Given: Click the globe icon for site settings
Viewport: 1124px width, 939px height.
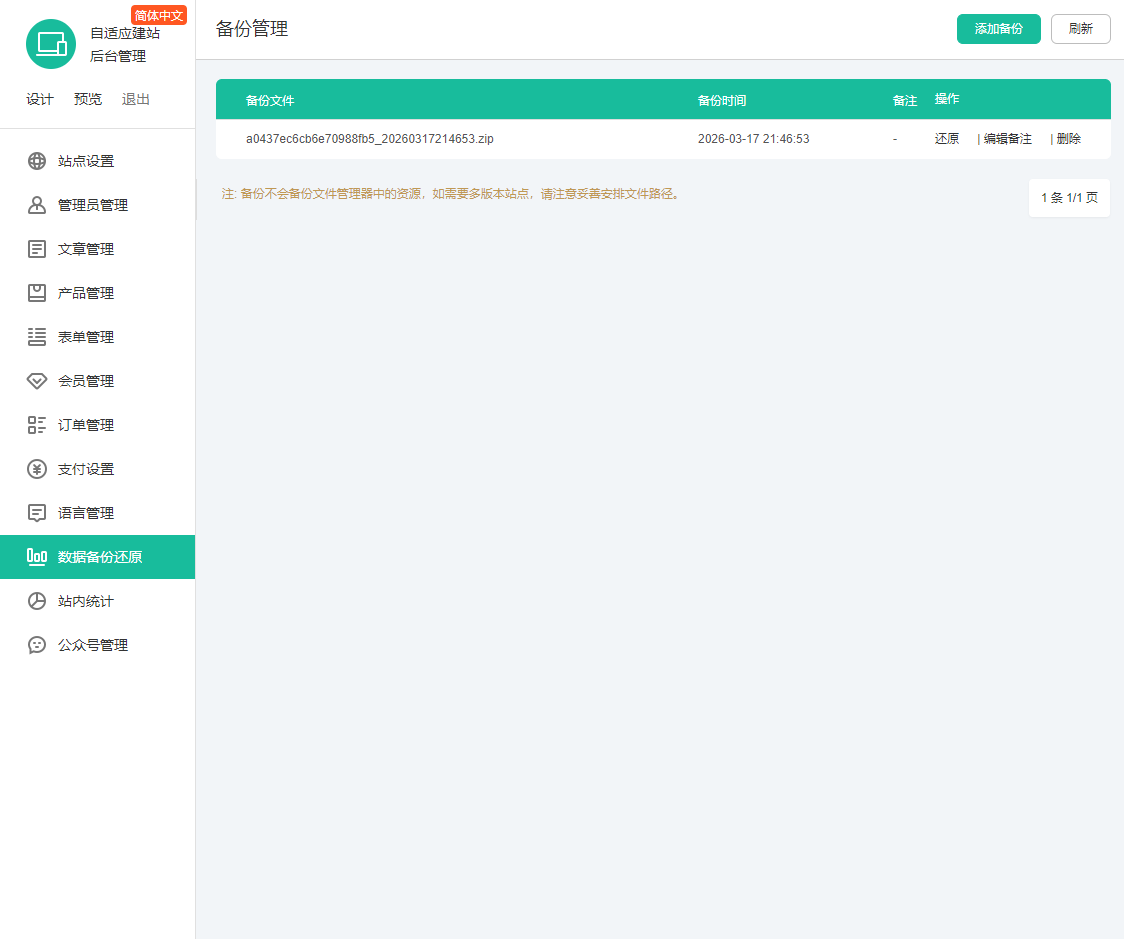Looking at the screenshot, I should [x=37, y=161].
